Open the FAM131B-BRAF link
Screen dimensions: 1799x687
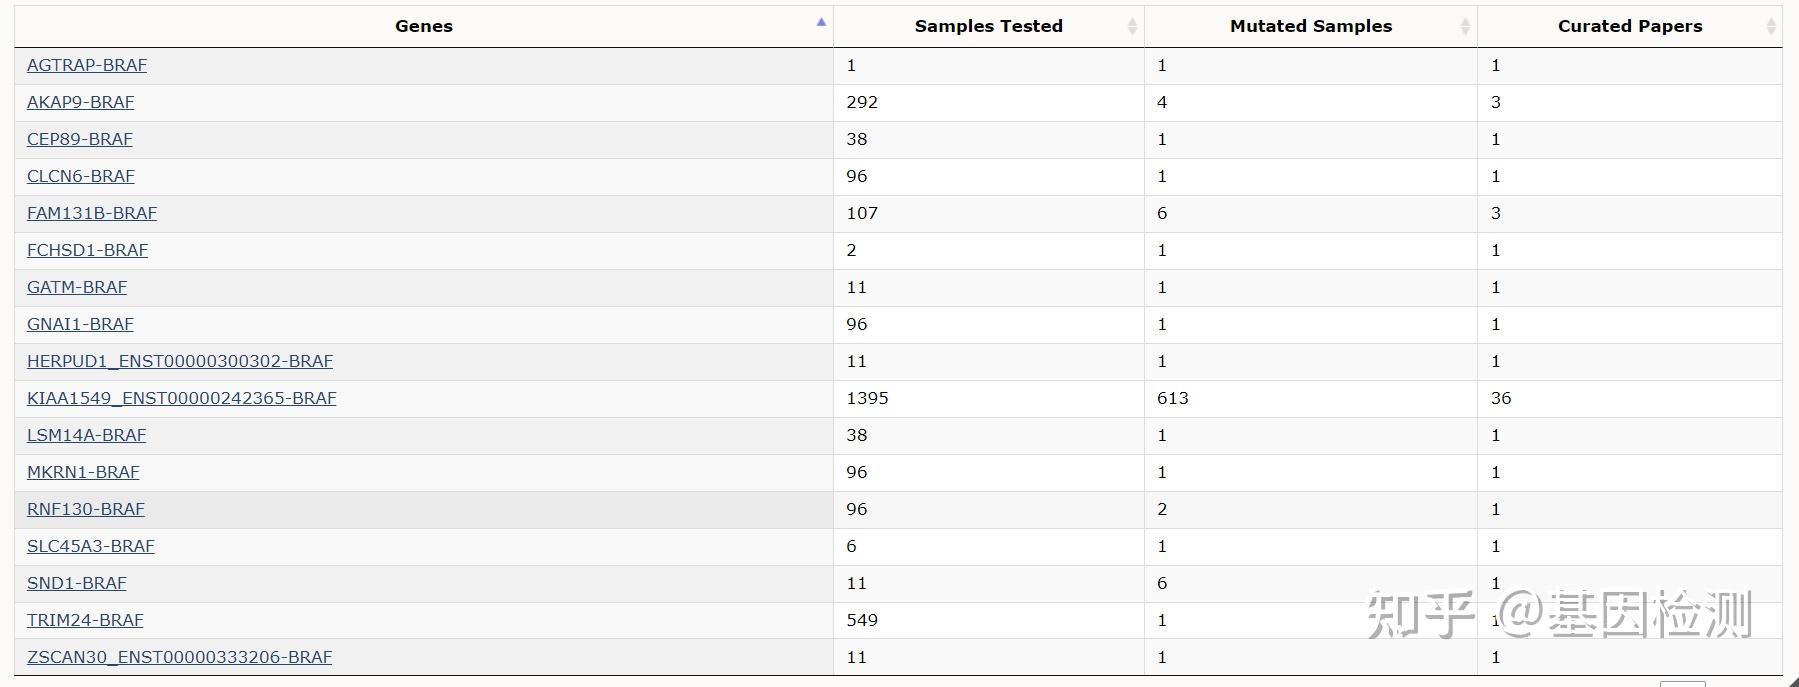(x=92, y=213)
